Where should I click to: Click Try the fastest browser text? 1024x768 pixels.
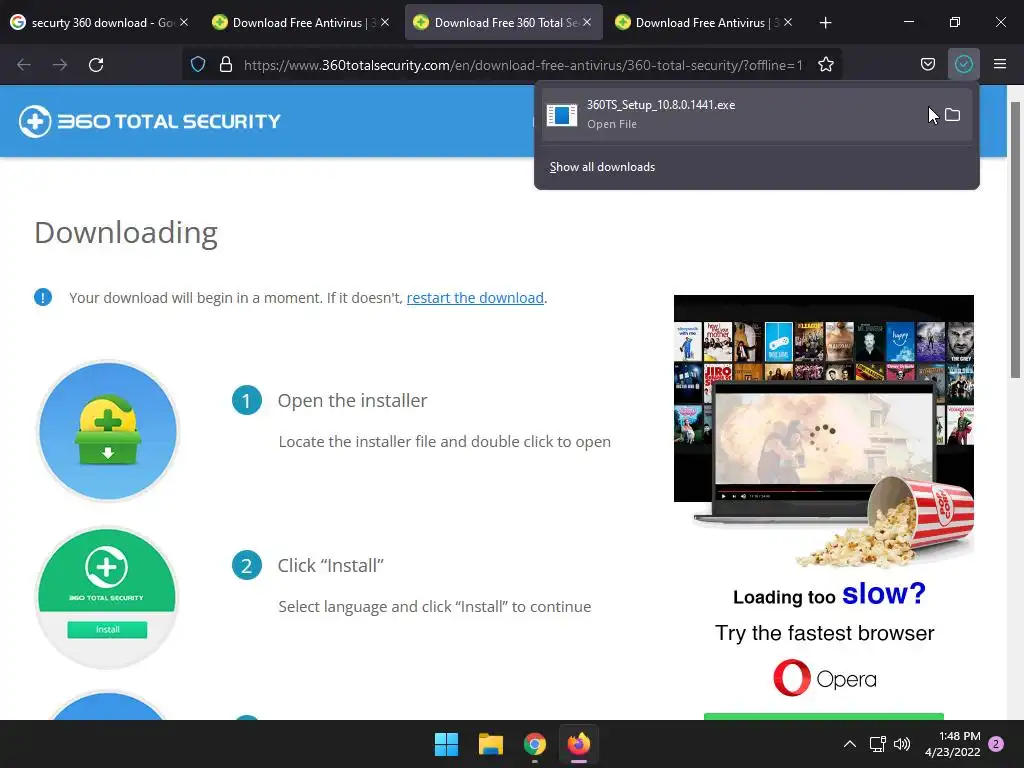click(x=824, y=633)
